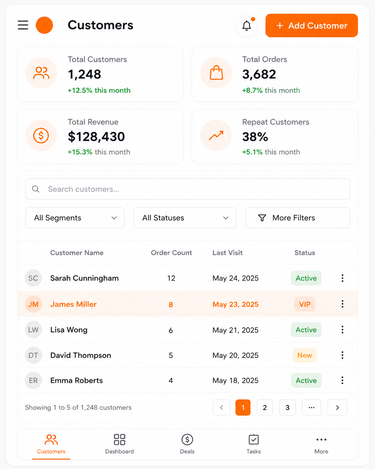
Task: Select the name James Miller
Action: click(x=73, y=304)
